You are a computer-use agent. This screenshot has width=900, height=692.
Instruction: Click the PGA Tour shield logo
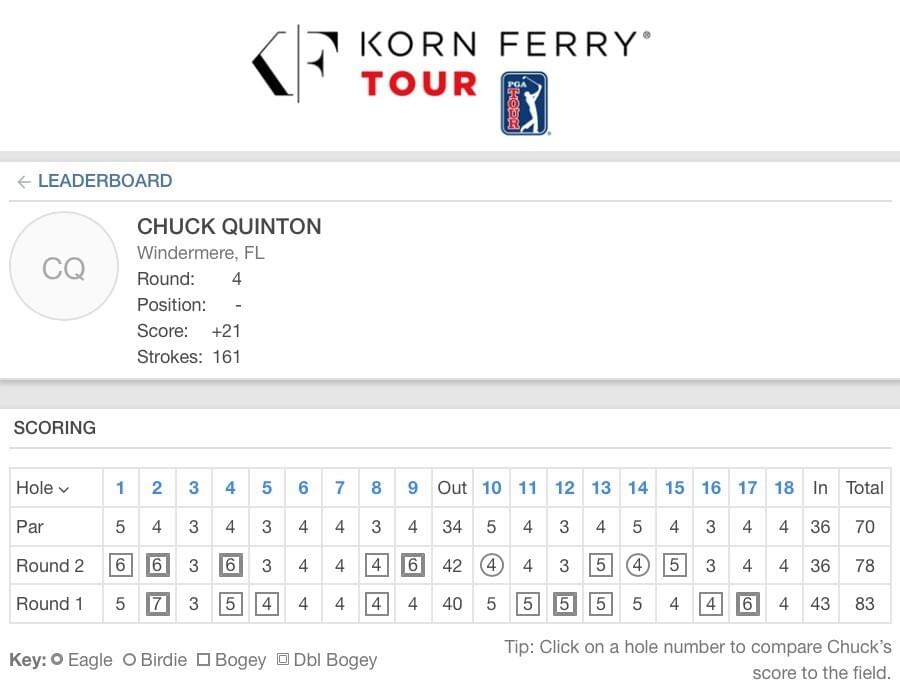point(525,103)
